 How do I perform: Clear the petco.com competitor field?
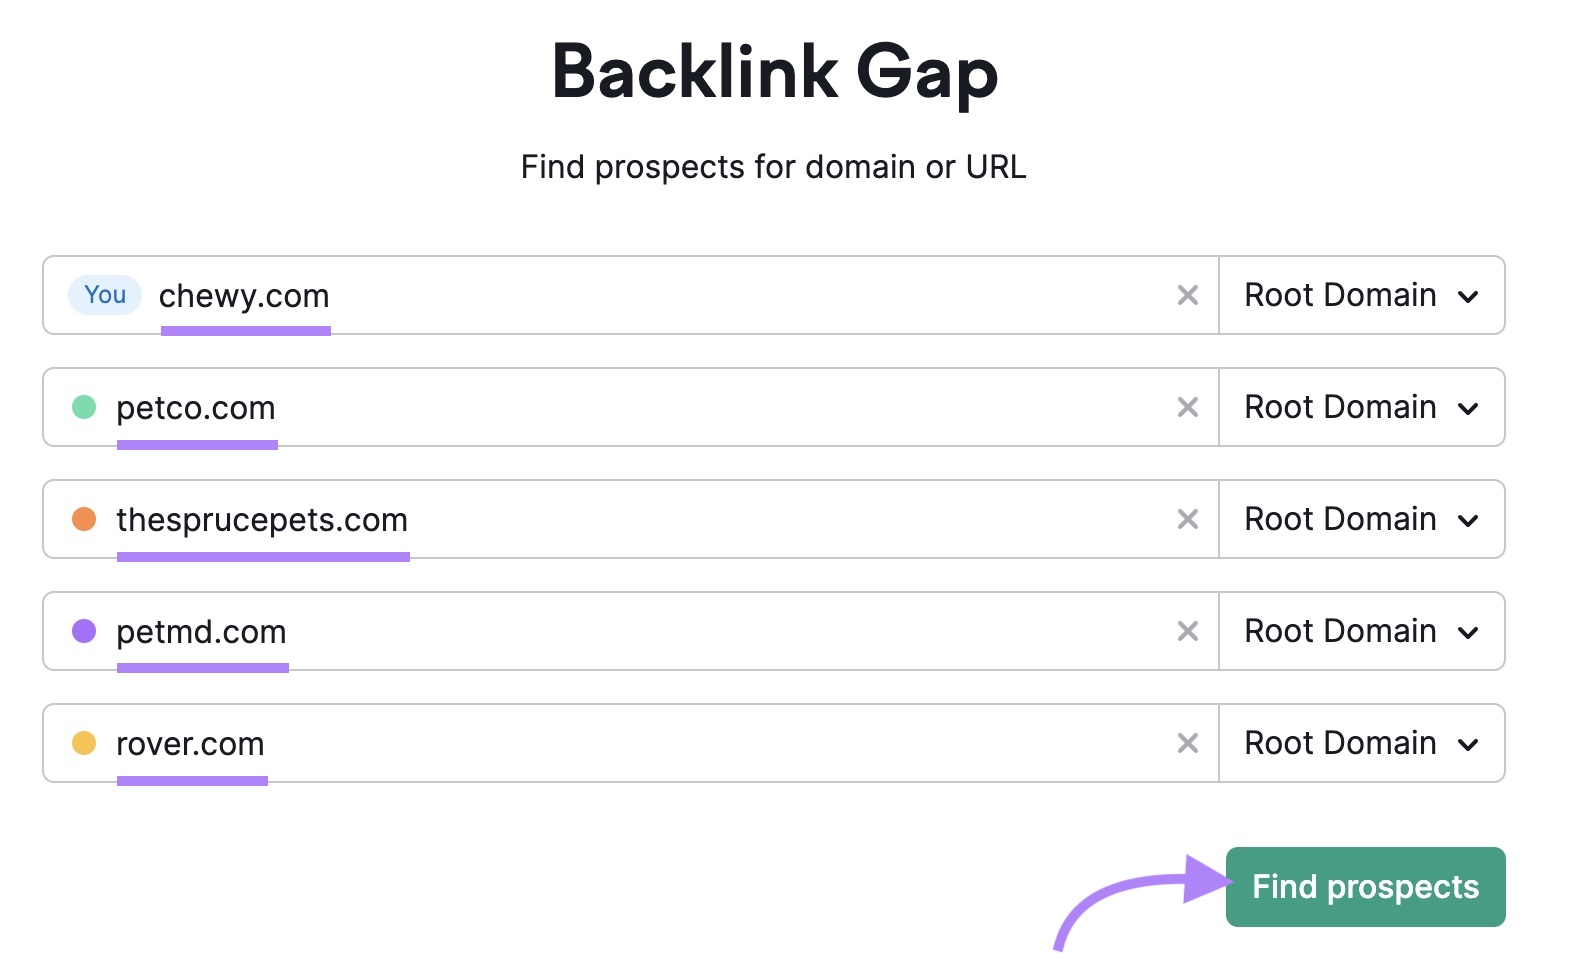tap(1188, 407)
